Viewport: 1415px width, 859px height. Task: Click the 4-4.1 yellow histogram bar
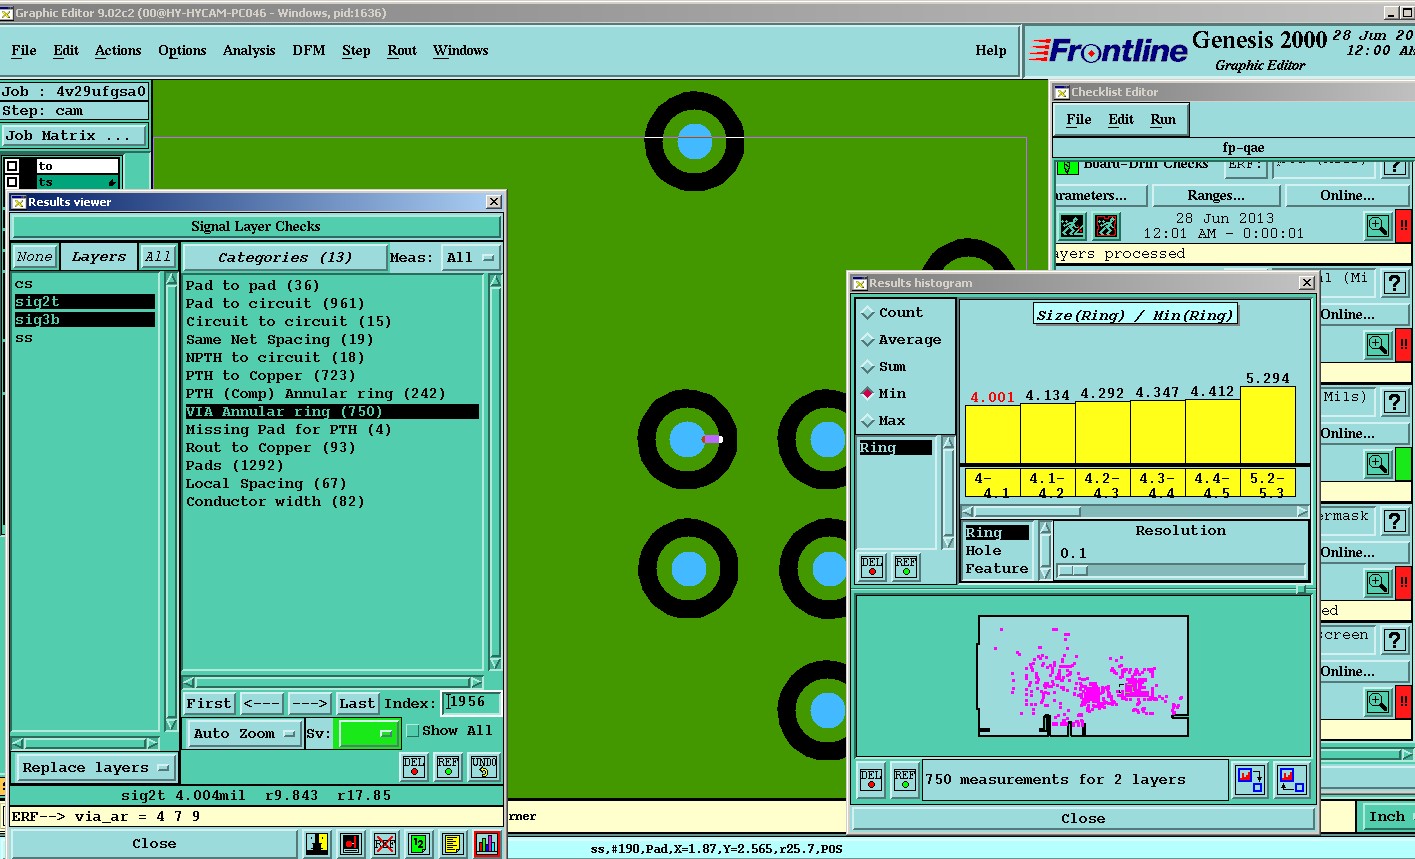[992, 434]
